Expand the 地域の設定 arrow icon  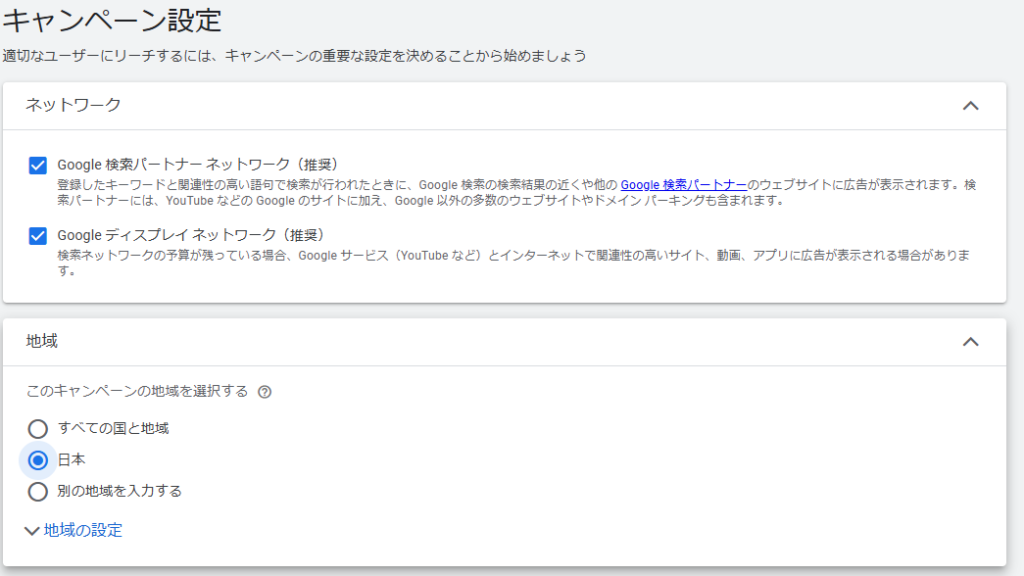(x=32, y=531)
